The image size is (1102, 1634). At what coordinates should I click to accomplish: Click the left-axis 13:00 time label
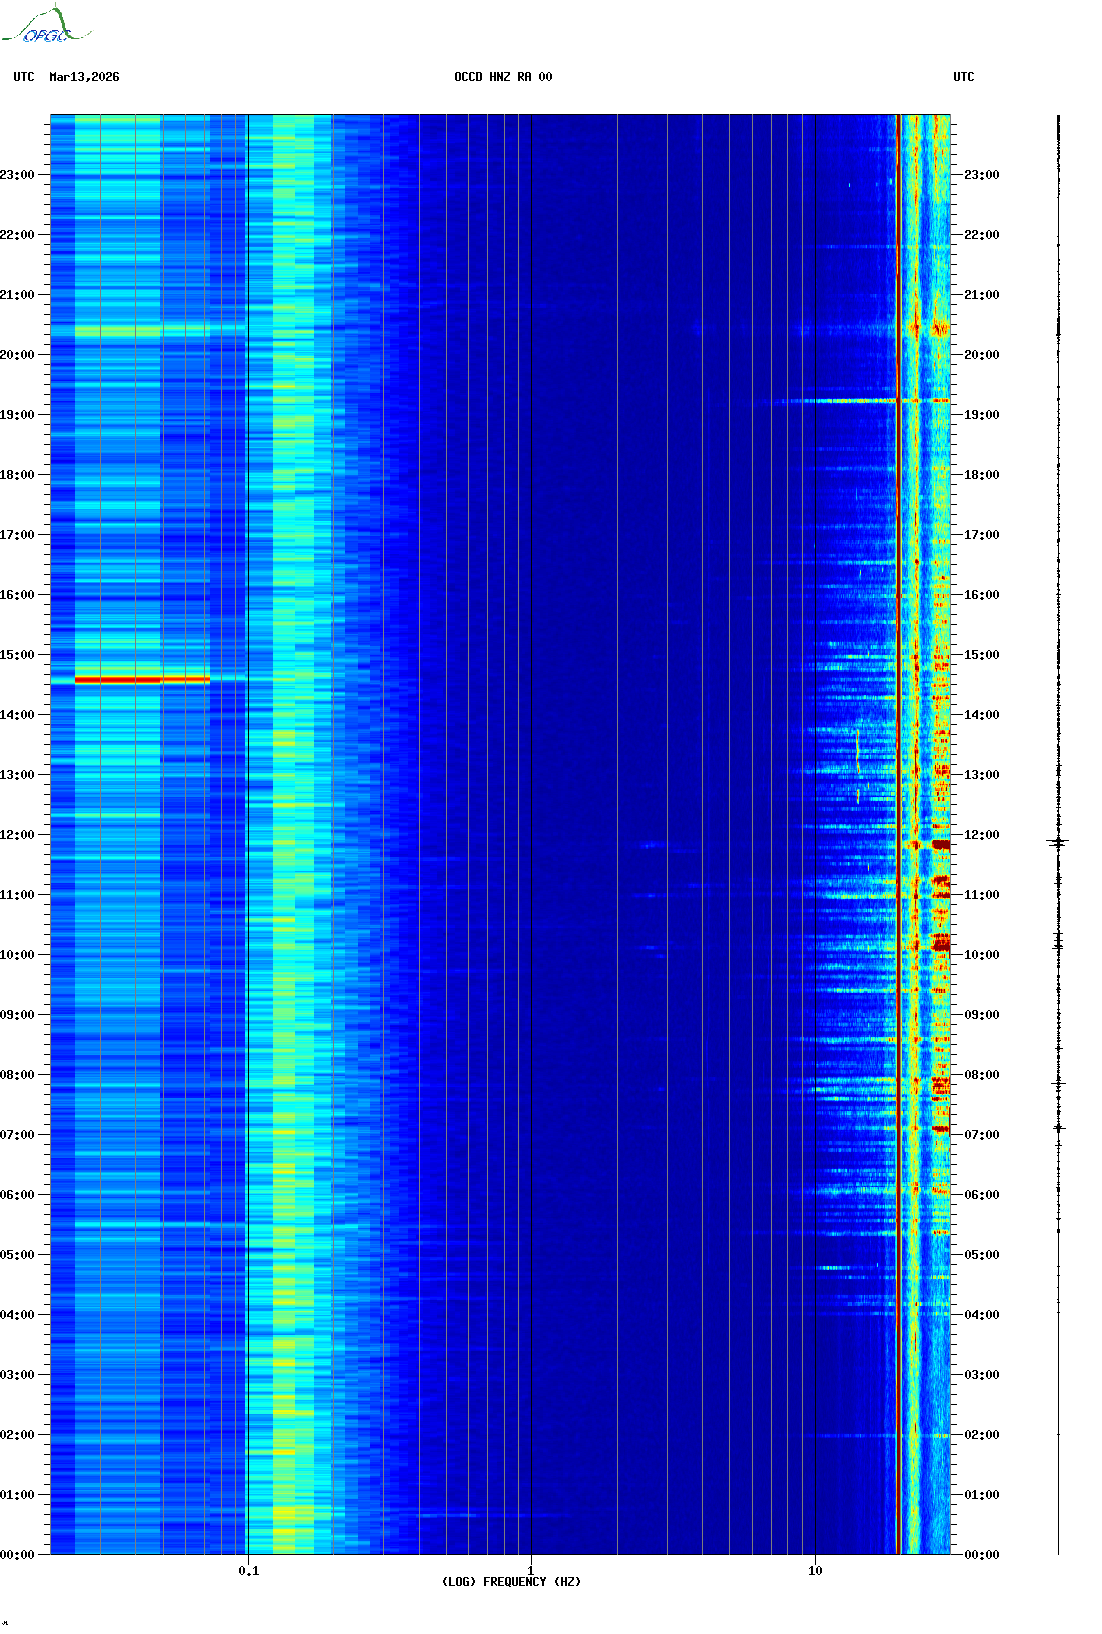pyautogui.click(x=17, y=775)
